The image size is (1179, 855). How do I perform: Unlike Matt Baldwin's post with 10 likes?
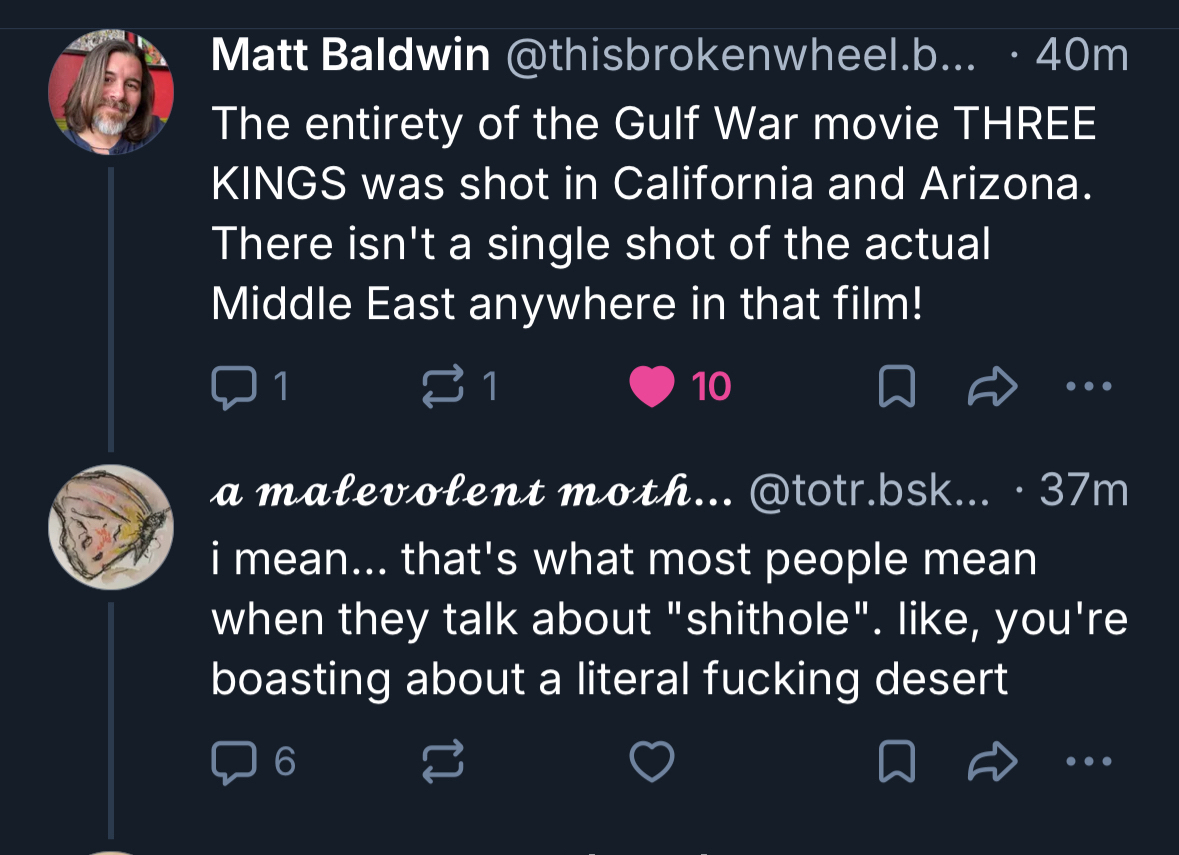pyautogui.click(x=652, y=387)
